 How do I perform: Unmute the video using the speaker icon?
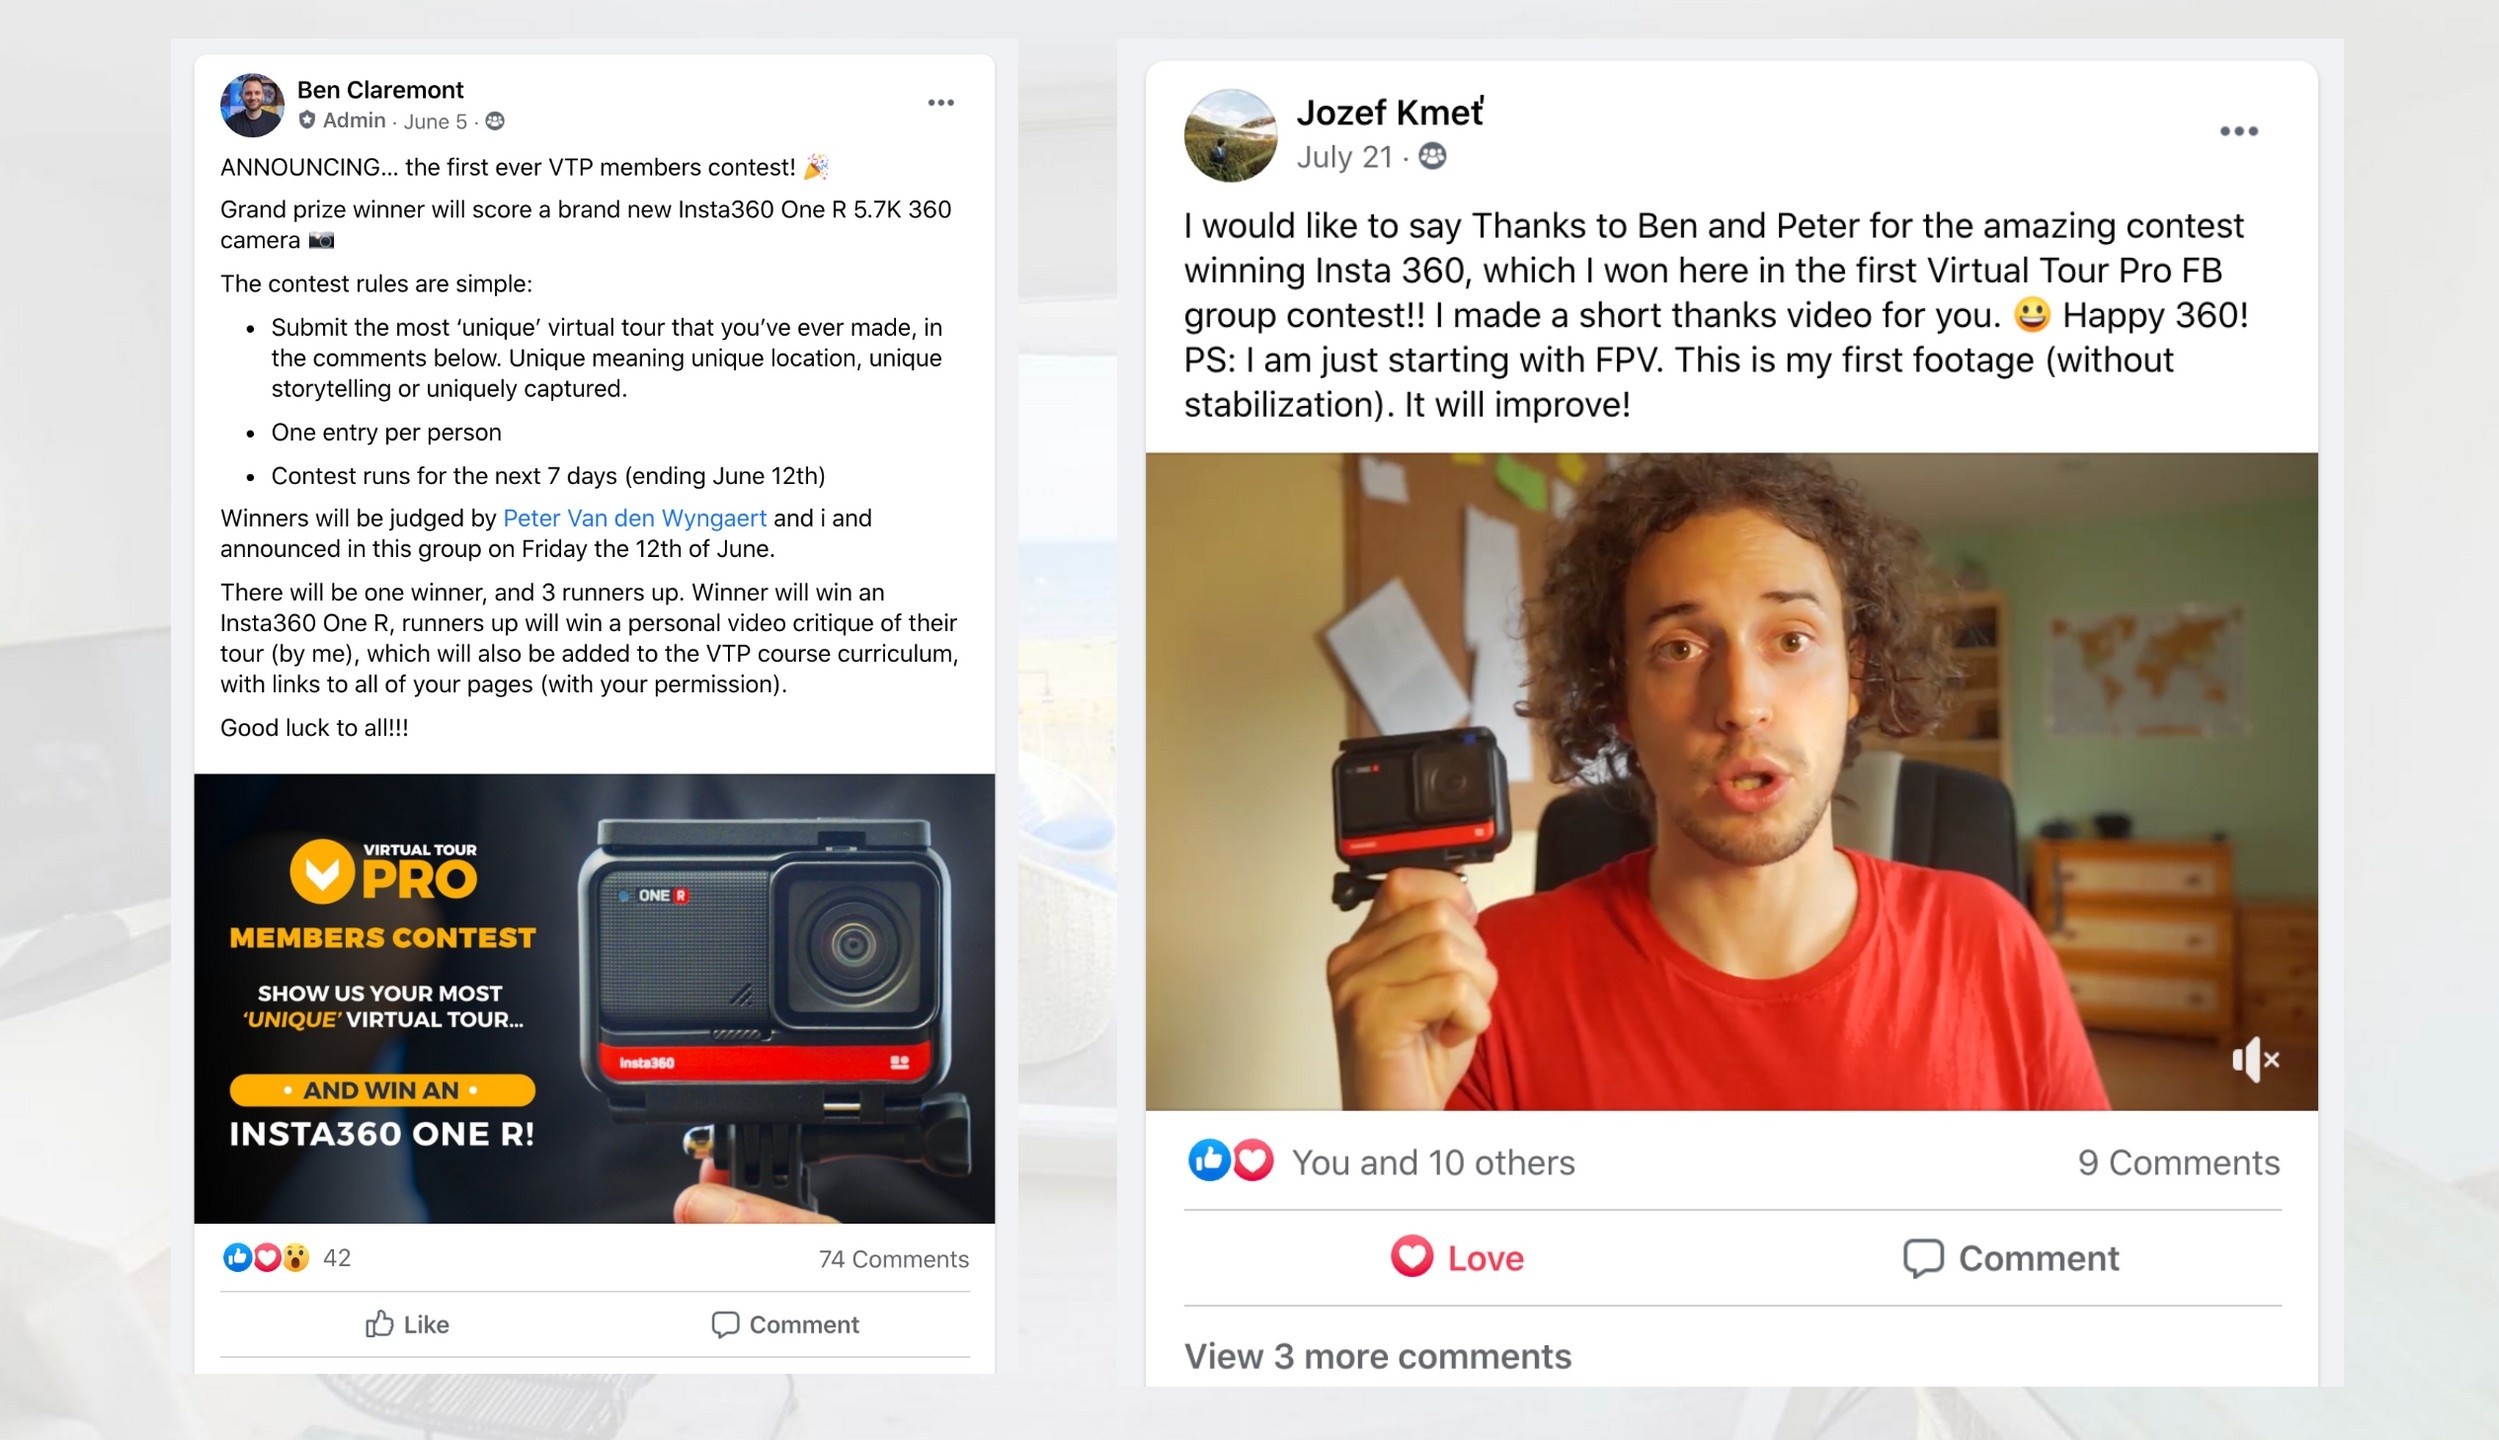2255,1059
